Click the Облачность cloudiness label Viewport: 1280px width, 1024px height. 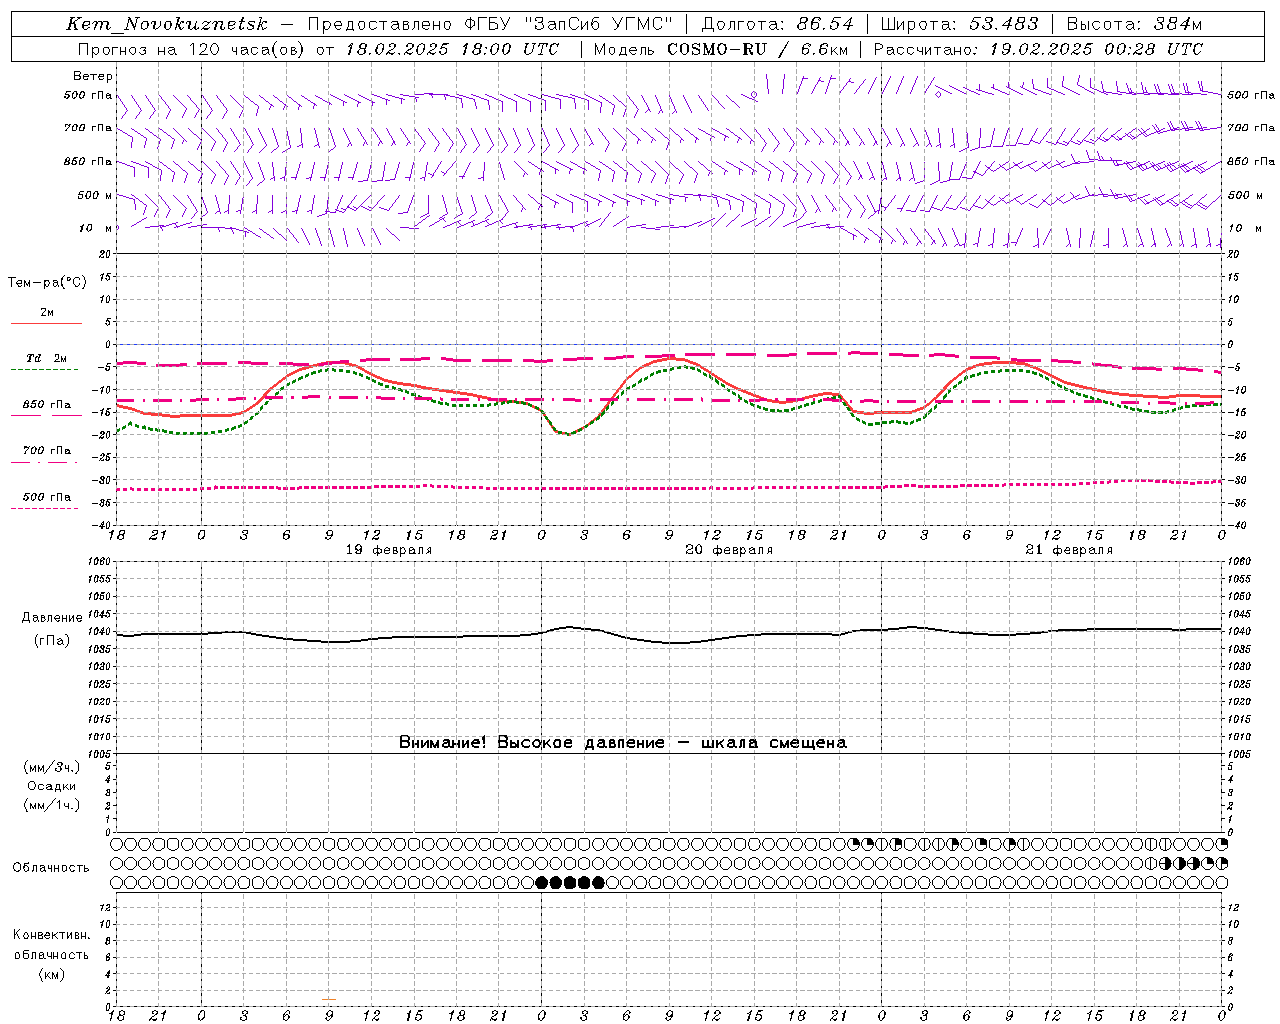point(51,868)
